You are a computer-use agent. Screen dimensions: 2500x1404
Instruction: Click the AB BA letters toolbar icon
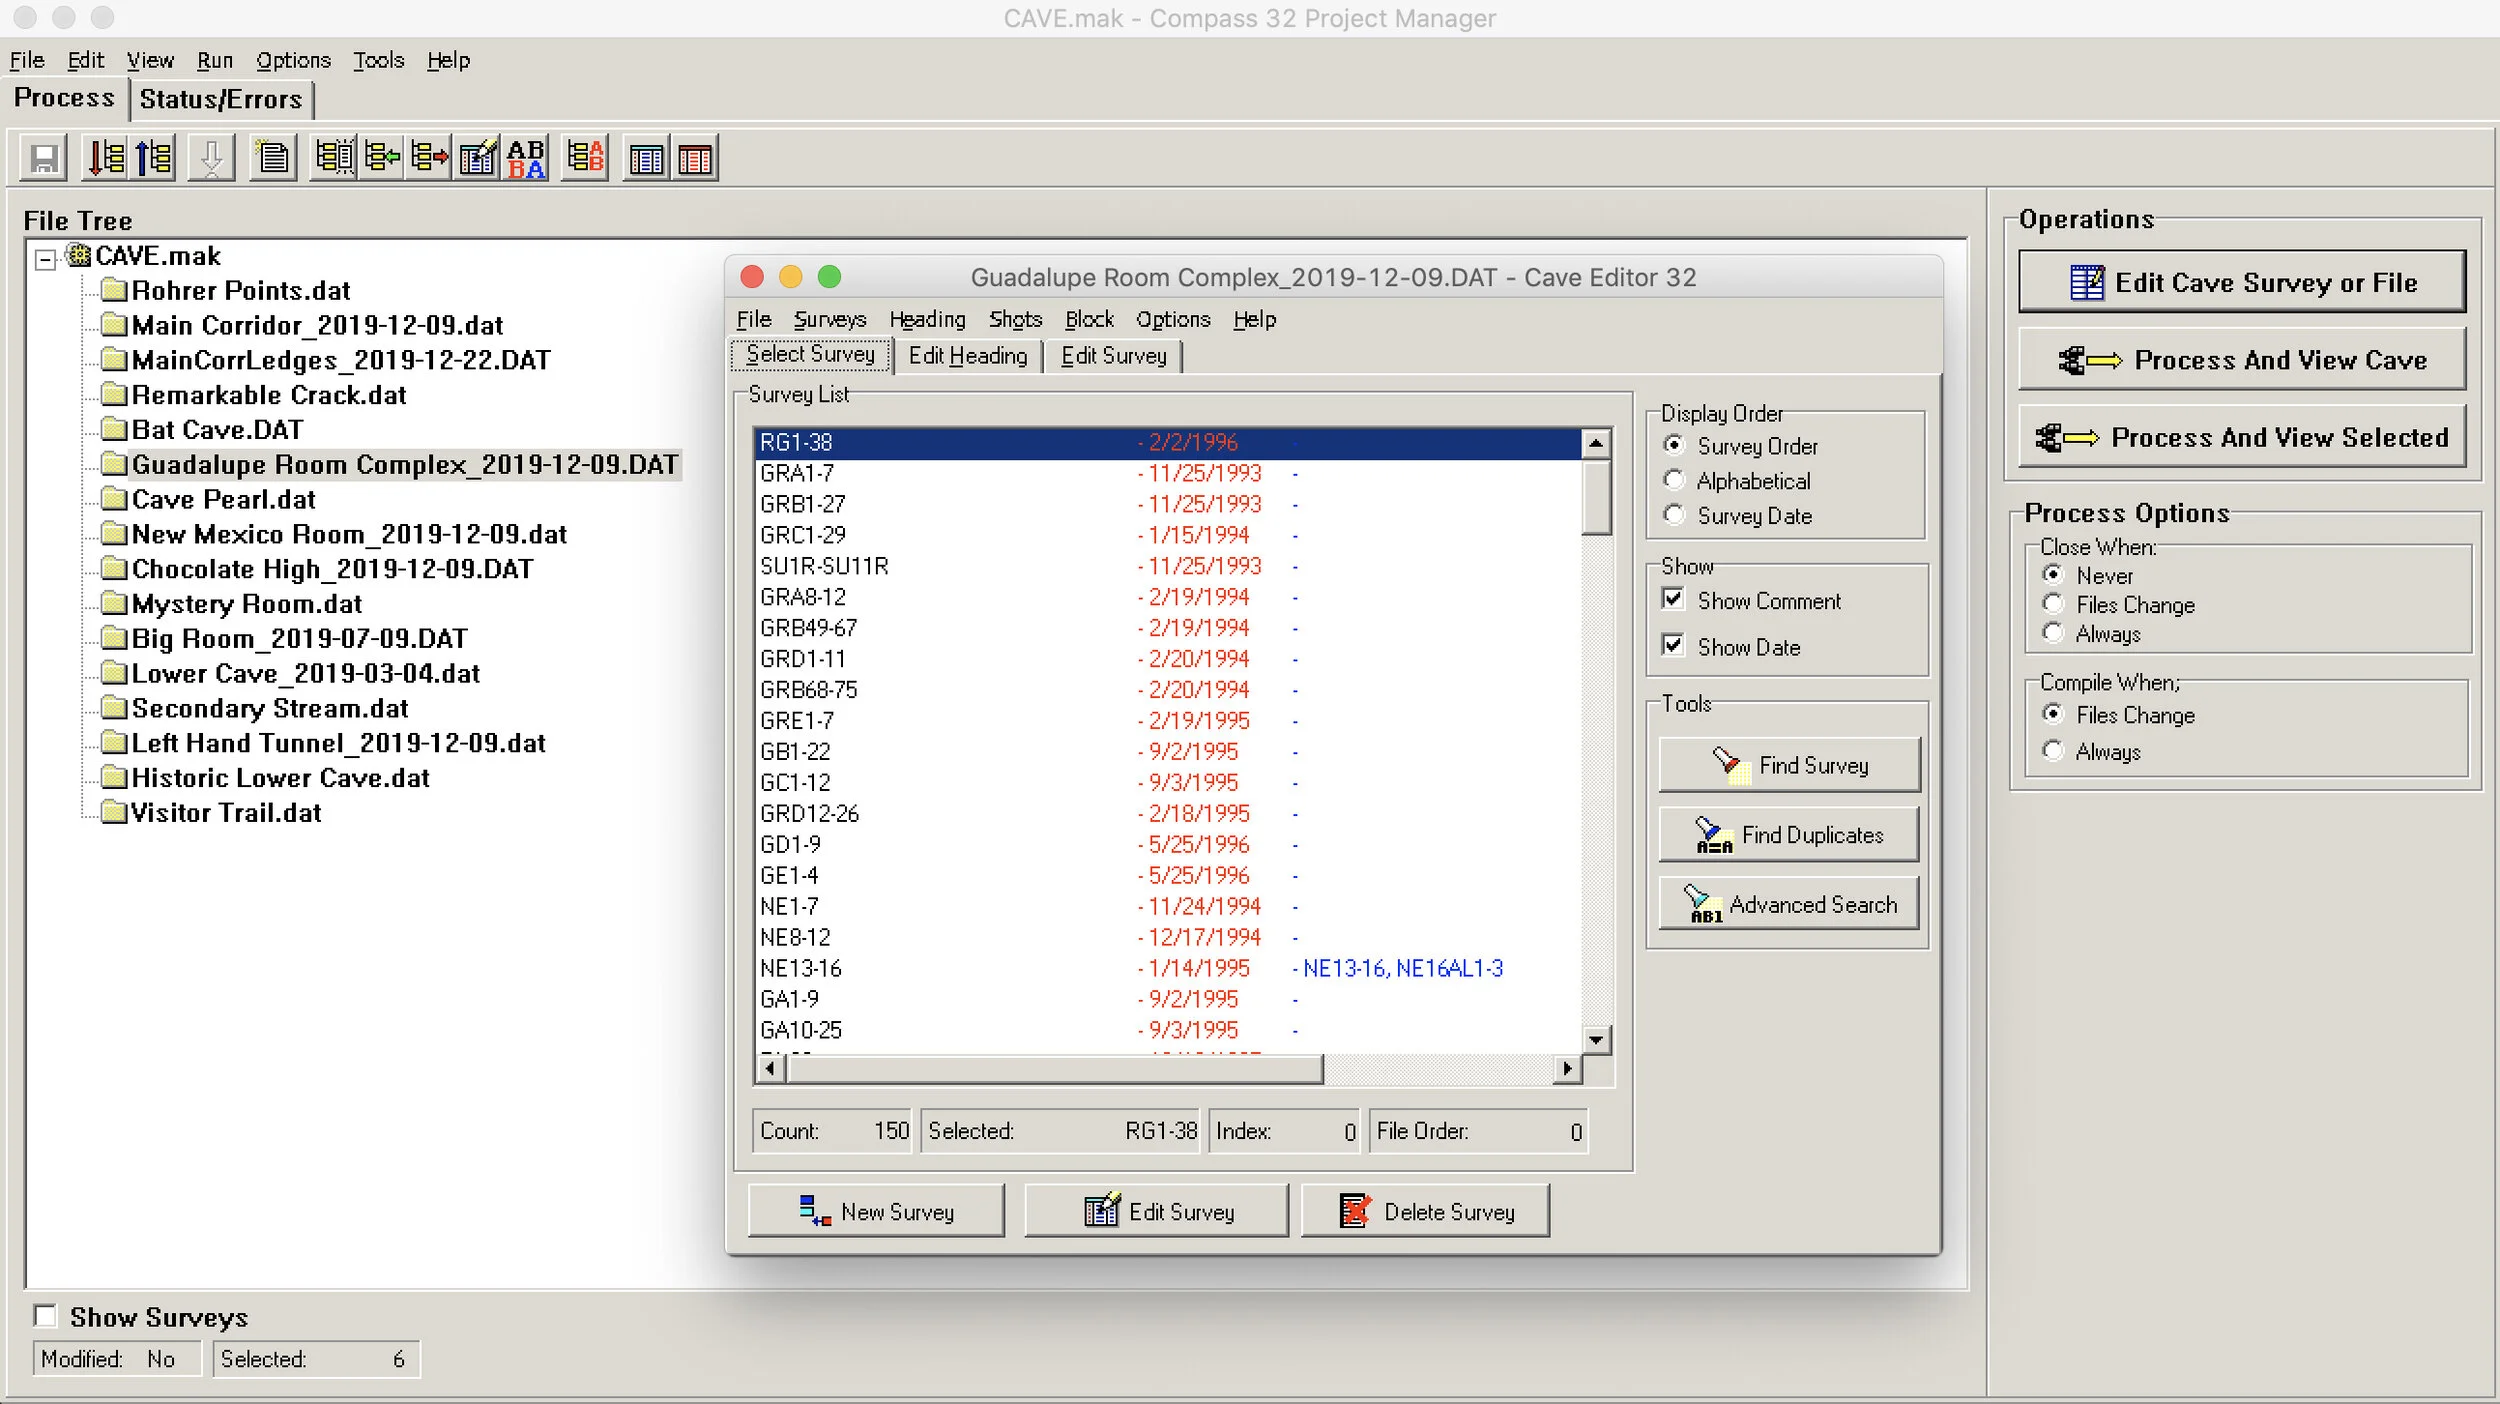pos(526,158)
